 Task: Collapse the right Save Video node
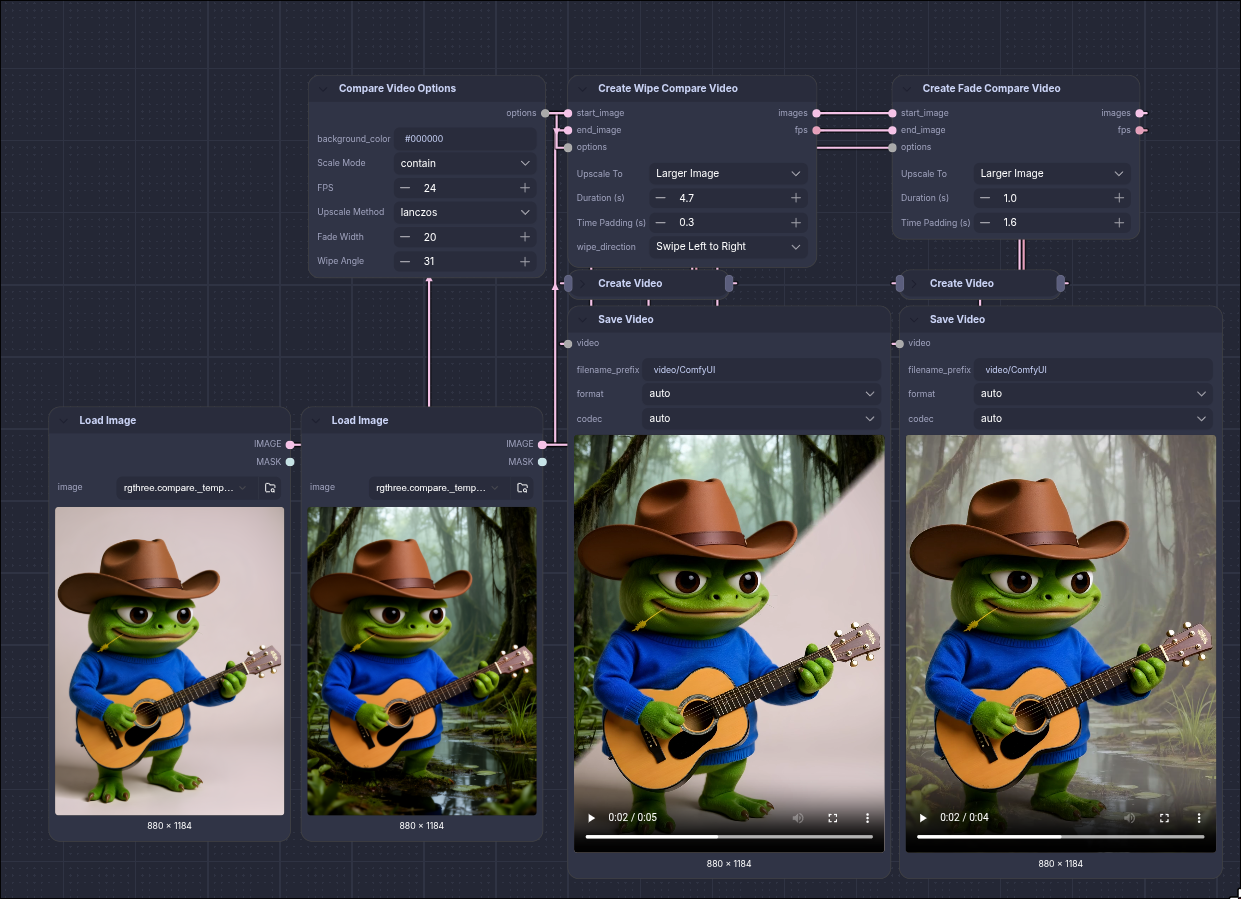(915, 320)
